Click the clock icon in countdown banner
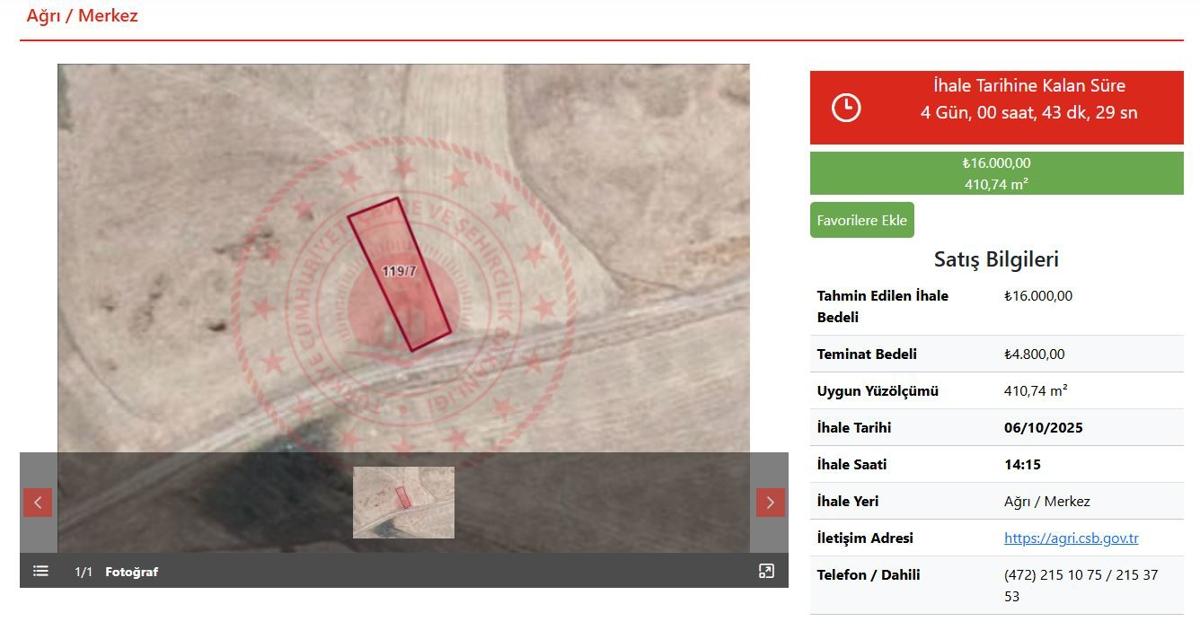Viewport: 1200px width, 630px height. 846,107
